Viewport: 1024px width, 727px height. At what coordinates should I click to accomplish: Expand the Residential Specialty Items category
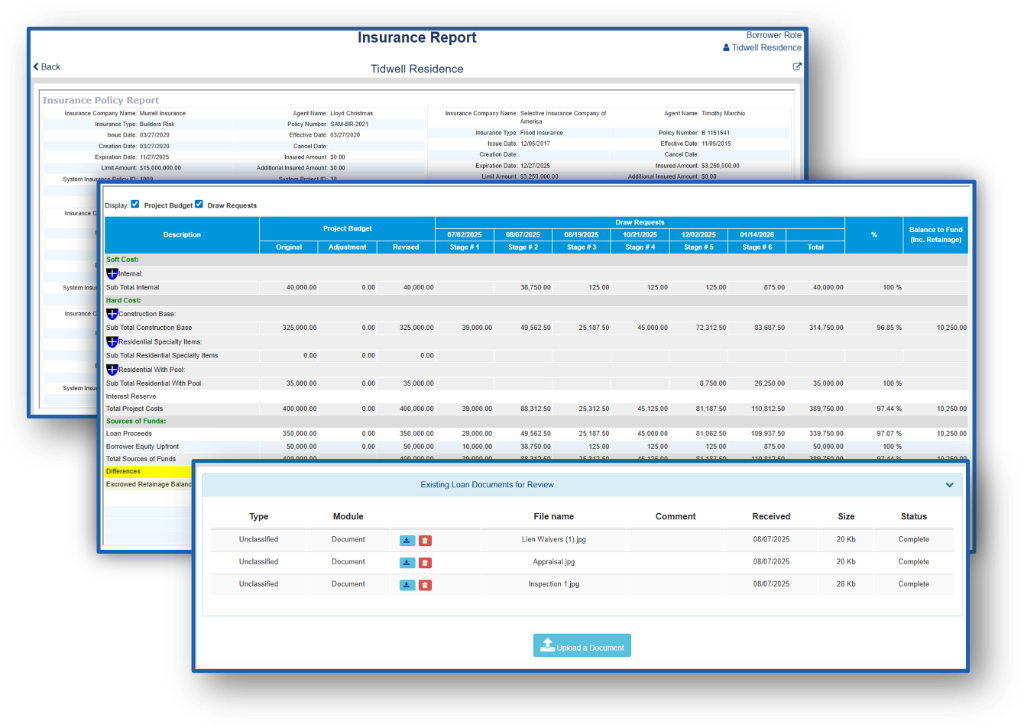[111, 341]
